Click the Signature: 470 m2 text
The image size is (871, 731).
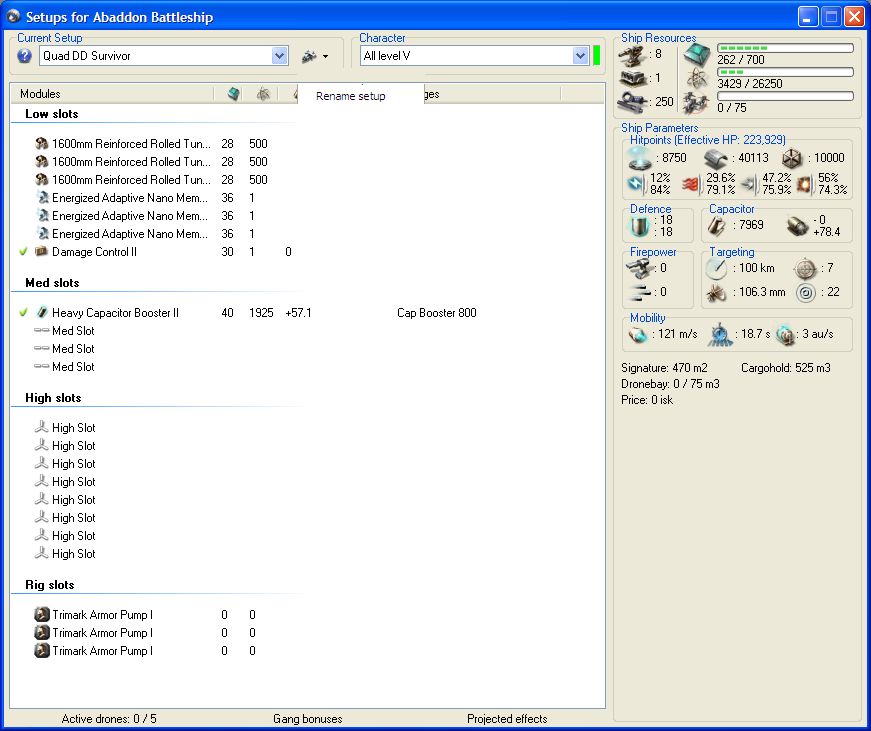[x=664, y=368]
